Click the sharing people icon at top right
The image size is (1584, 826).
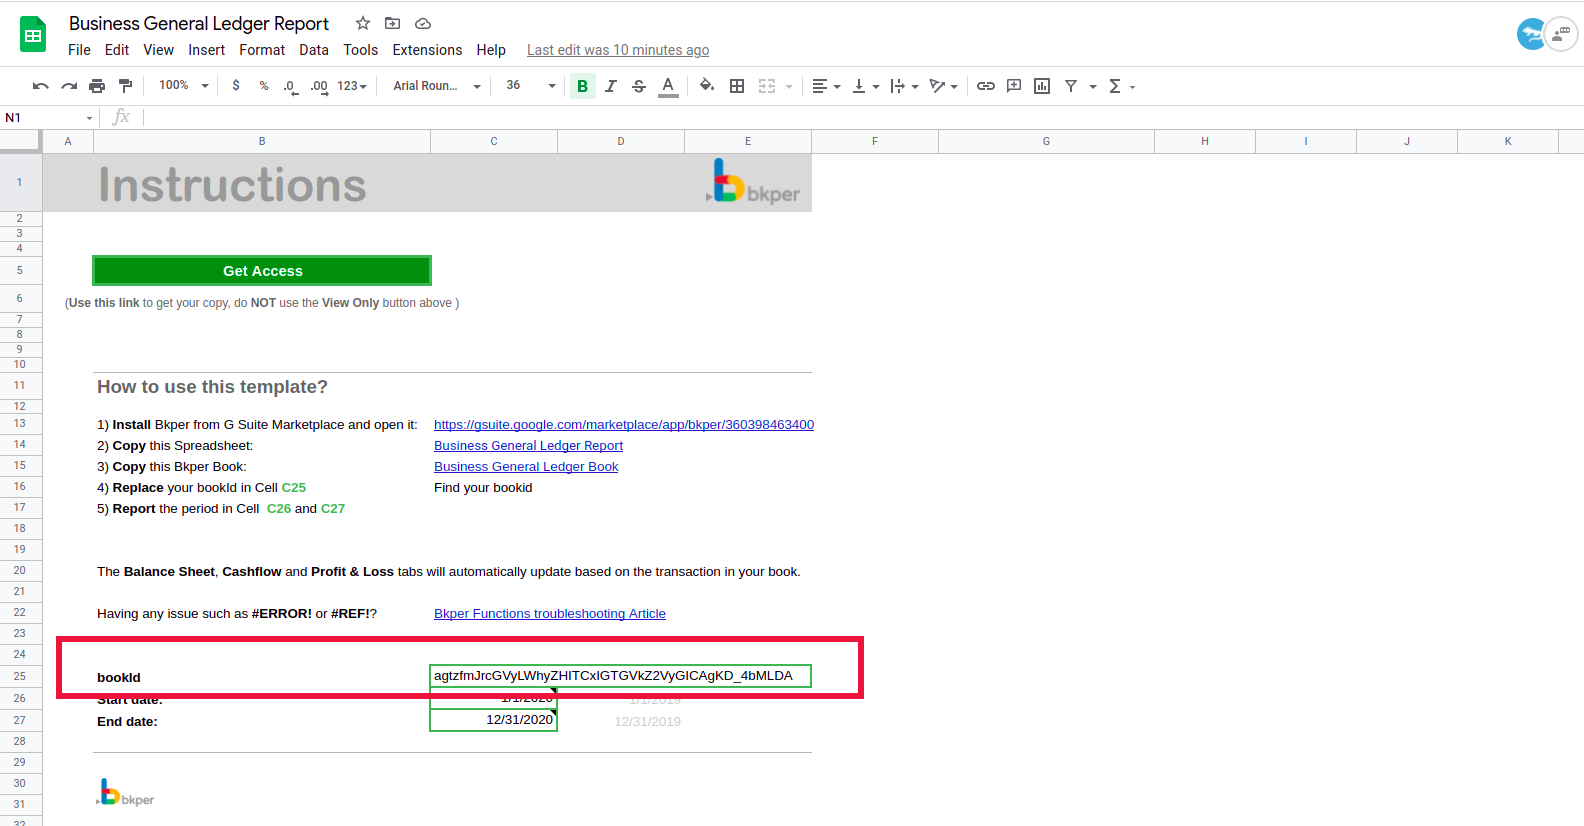point(1561,34)
